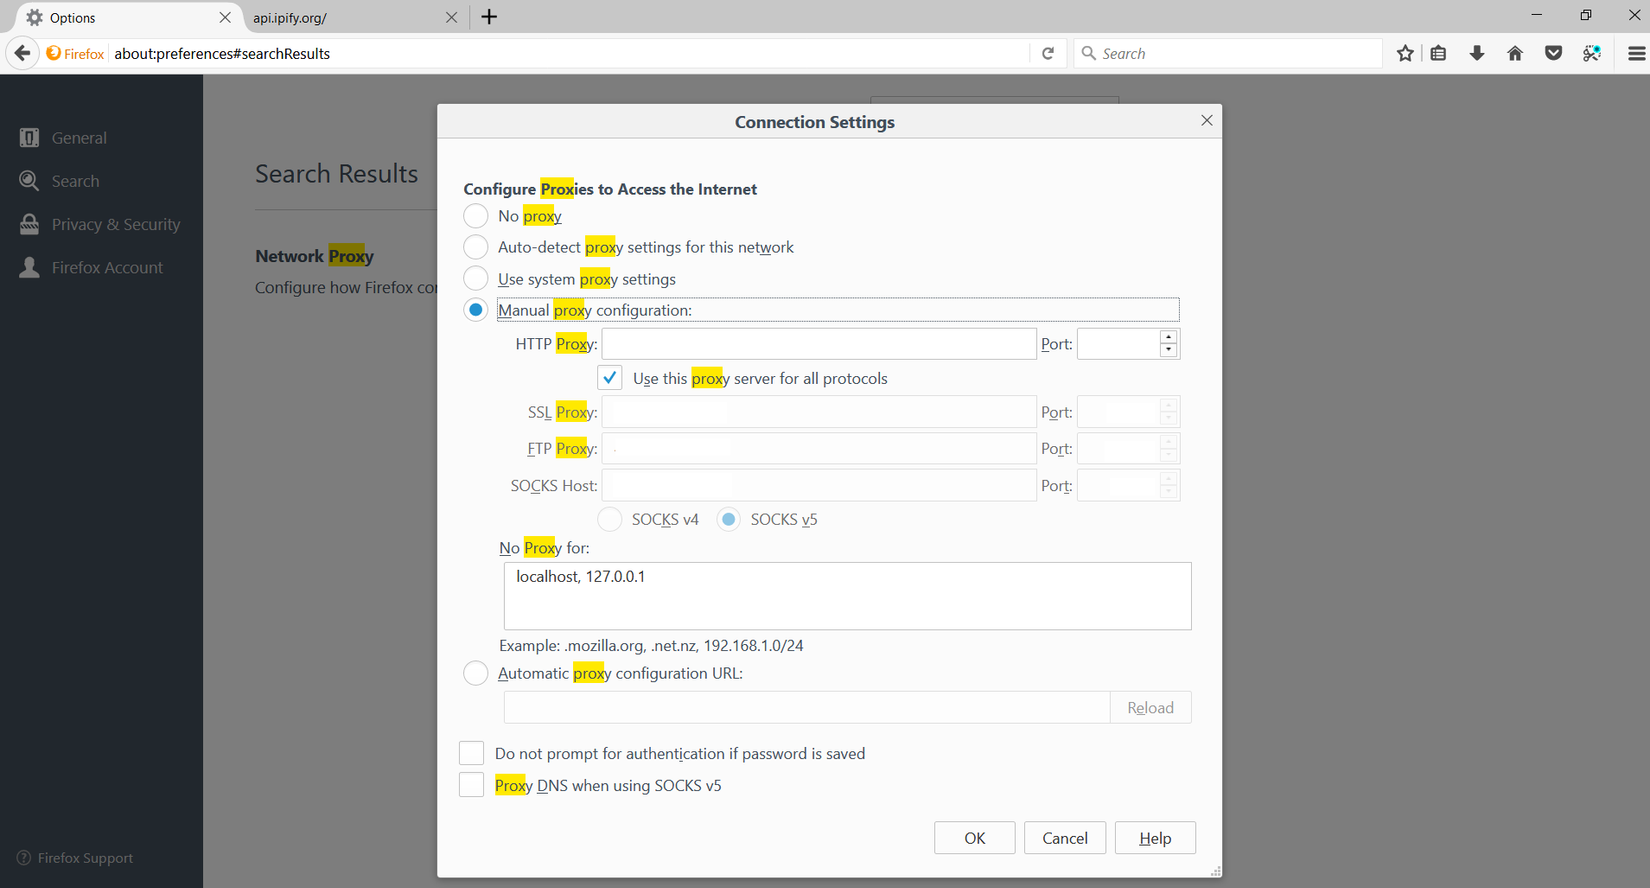Click the HTTP Proxy address field
1650x888 pixels.
pos(818,344)
